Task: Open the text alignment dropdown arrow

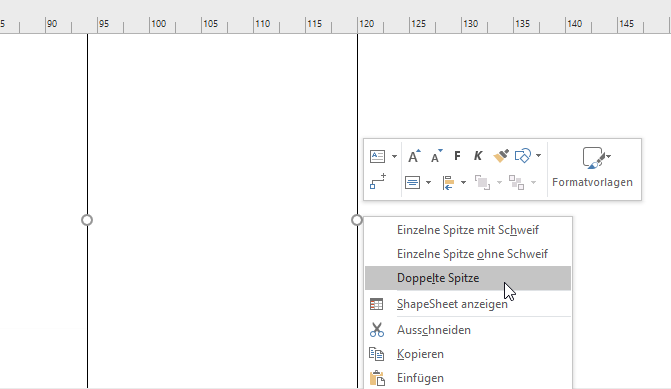Action: click(428, 183)
